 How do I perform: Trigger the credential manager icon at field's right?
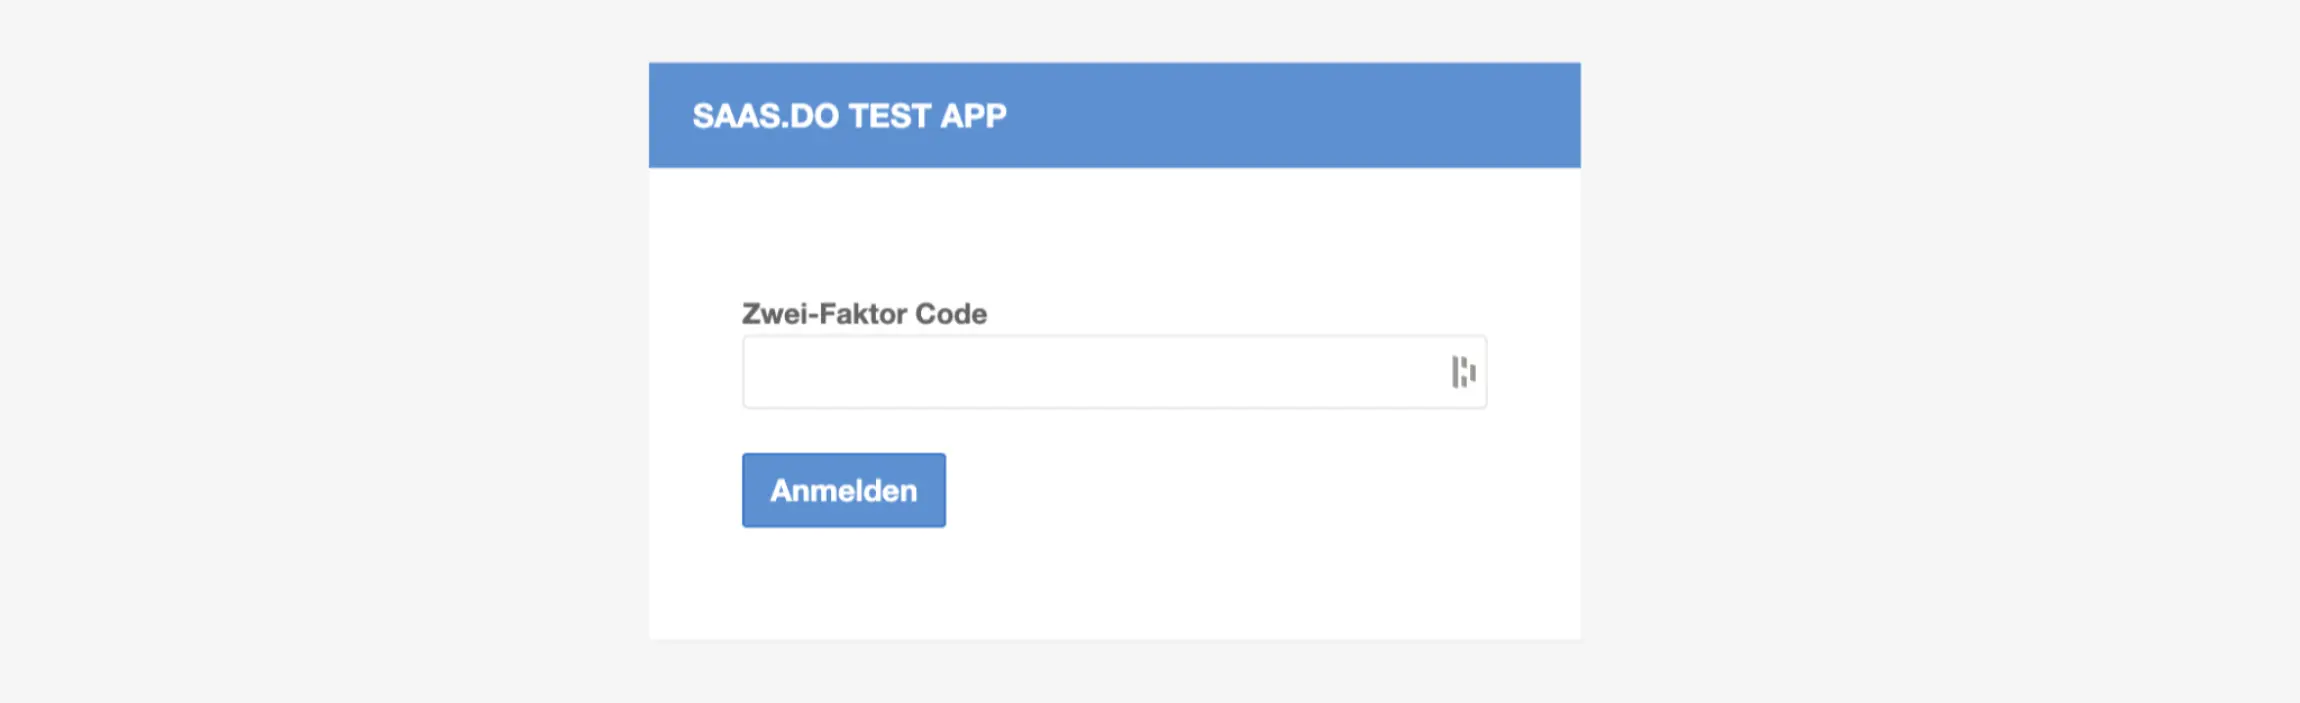[x=1463, y=372]
